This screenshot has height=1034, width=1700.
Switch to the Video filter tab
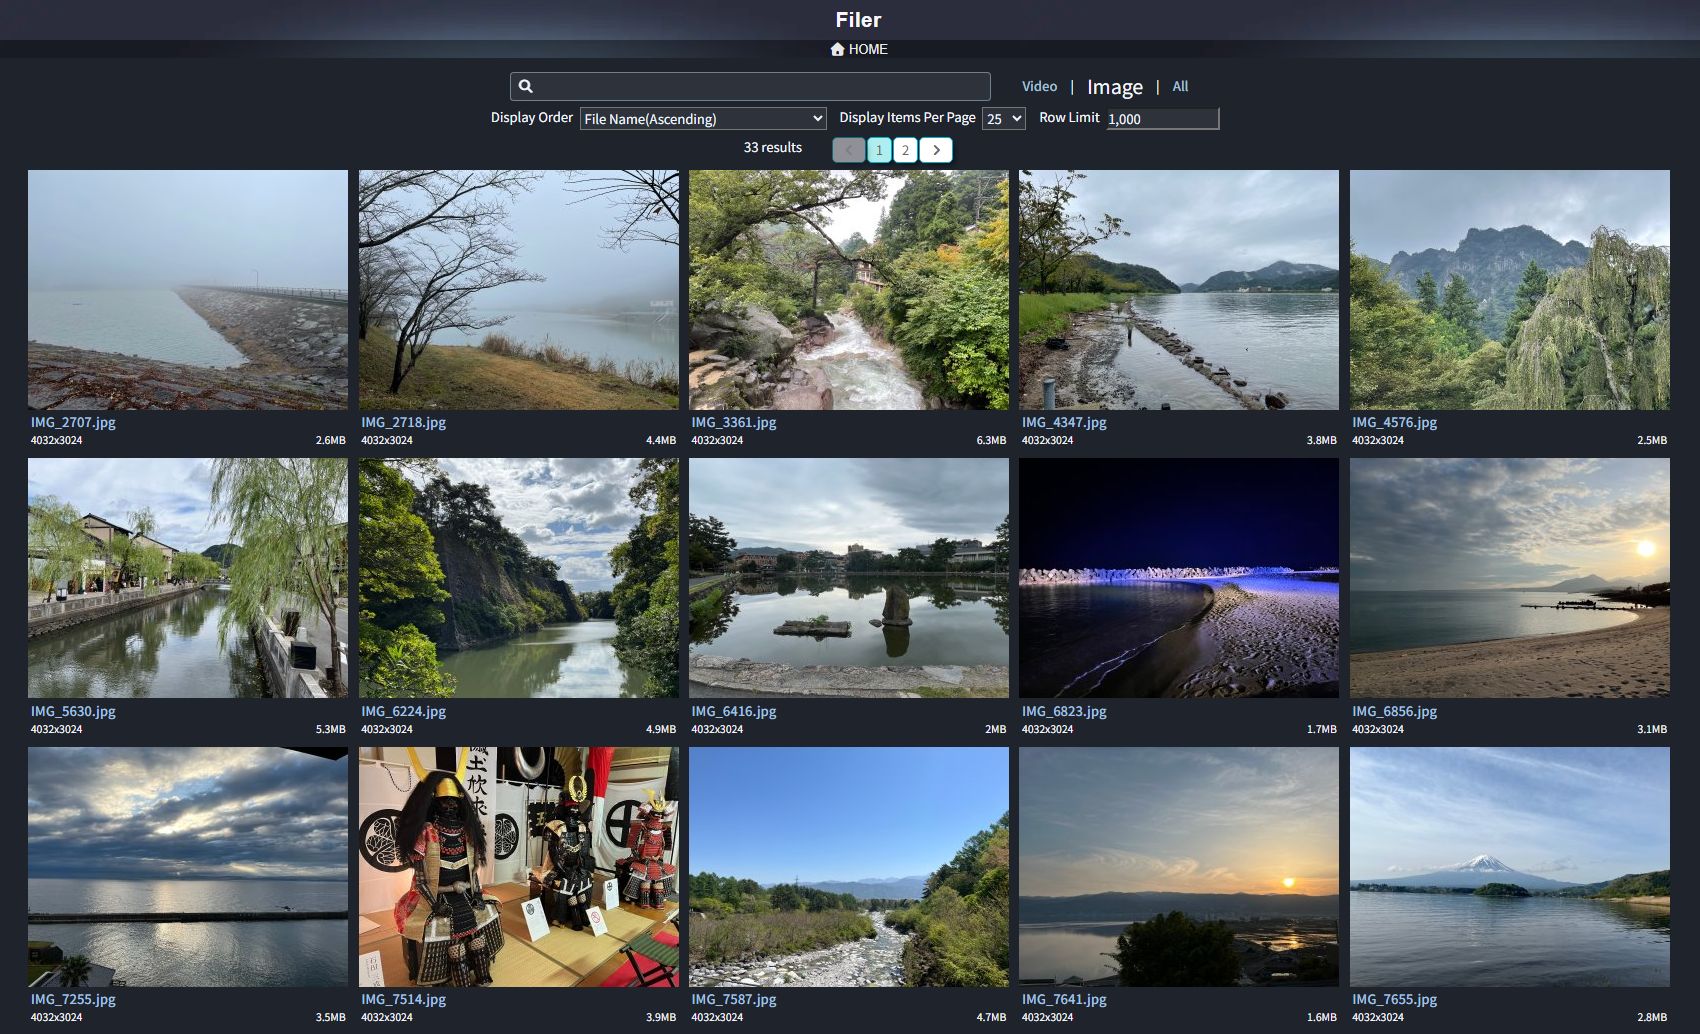tap(1039, 87)
